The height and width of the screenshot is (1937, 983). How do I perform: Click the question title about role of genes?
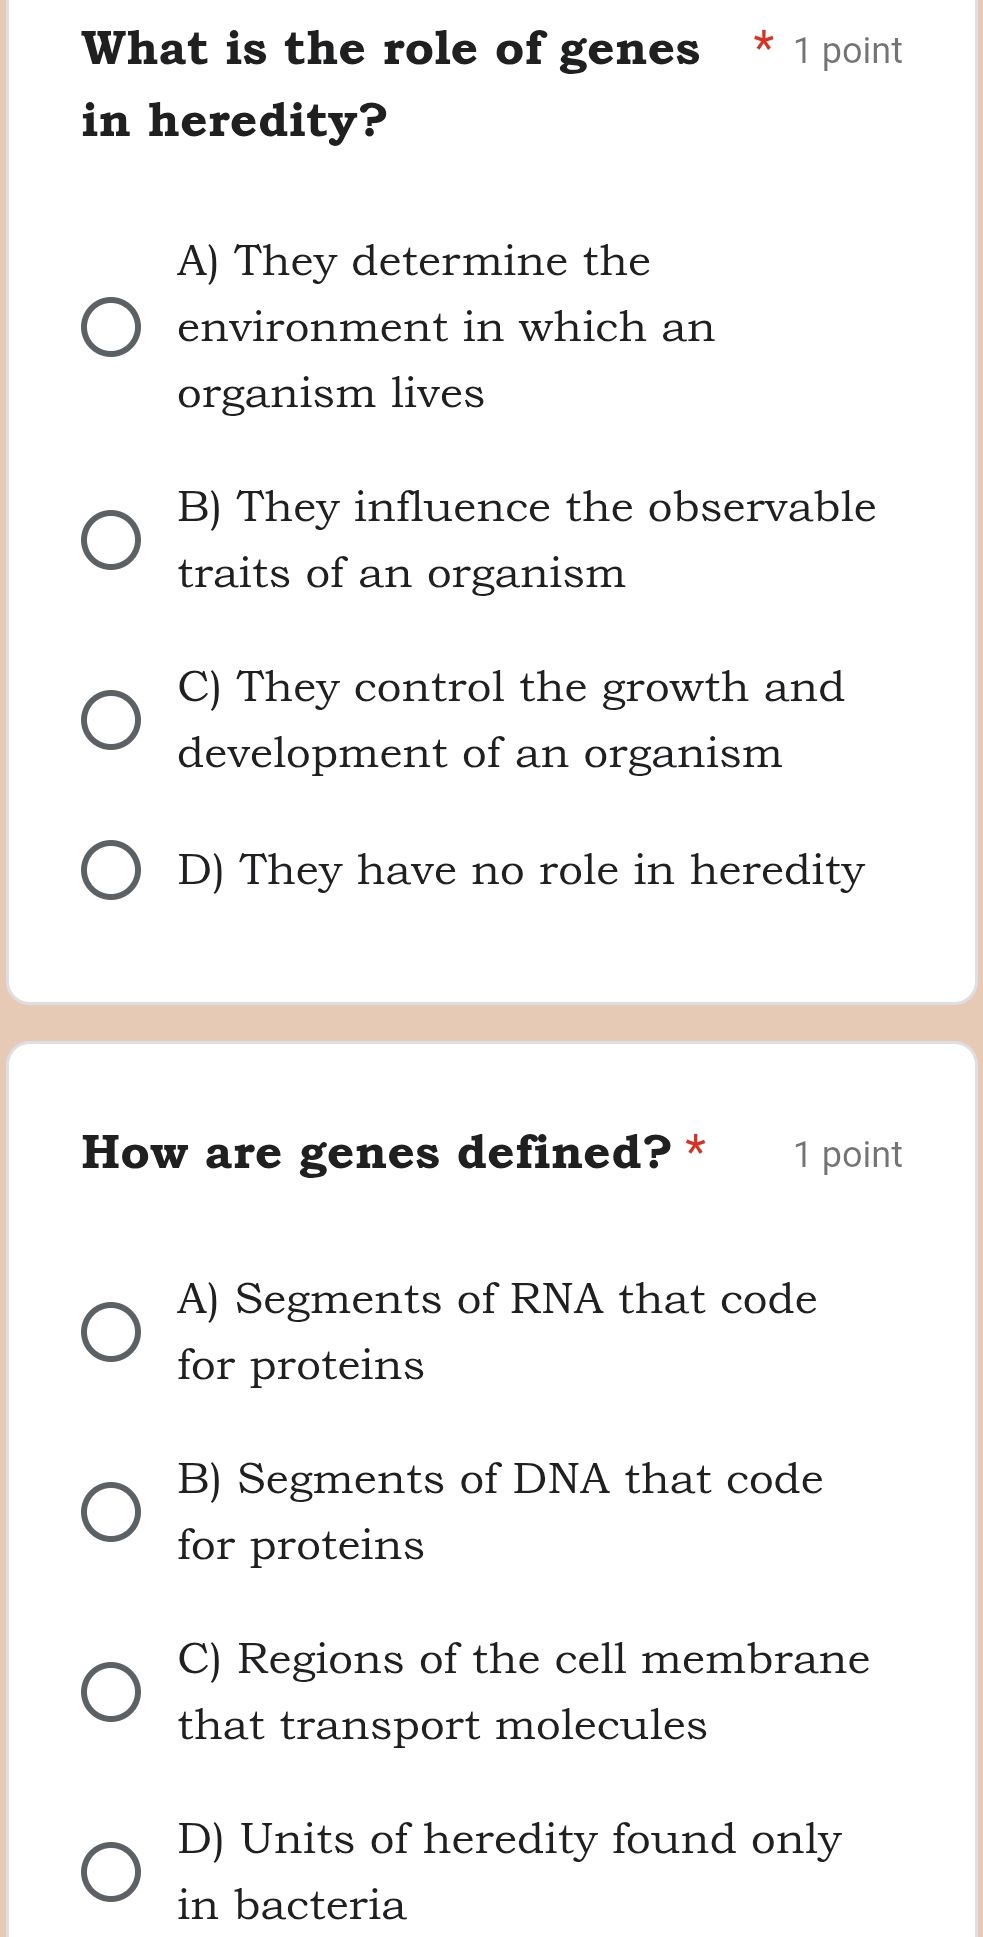click(388, 48)
